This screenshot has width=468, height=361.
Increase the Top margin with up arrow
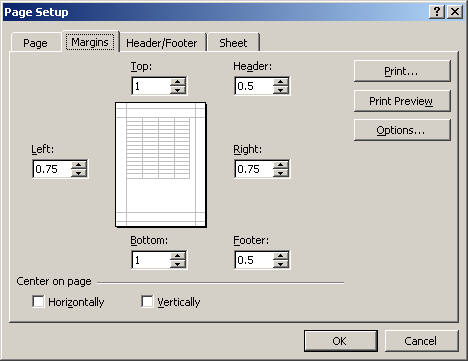point(178,82)
